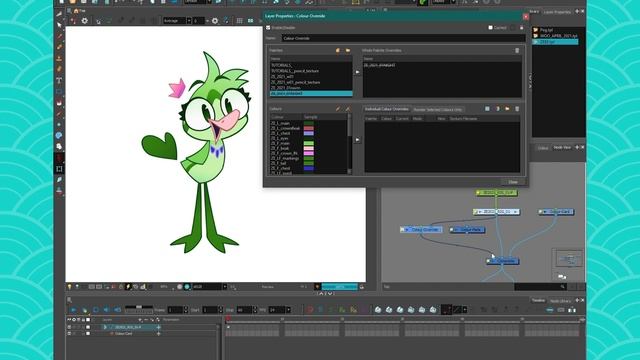The image size is (640, 360).
Task: Click the lightning render icon below canvas
Action: click(128, 287)
